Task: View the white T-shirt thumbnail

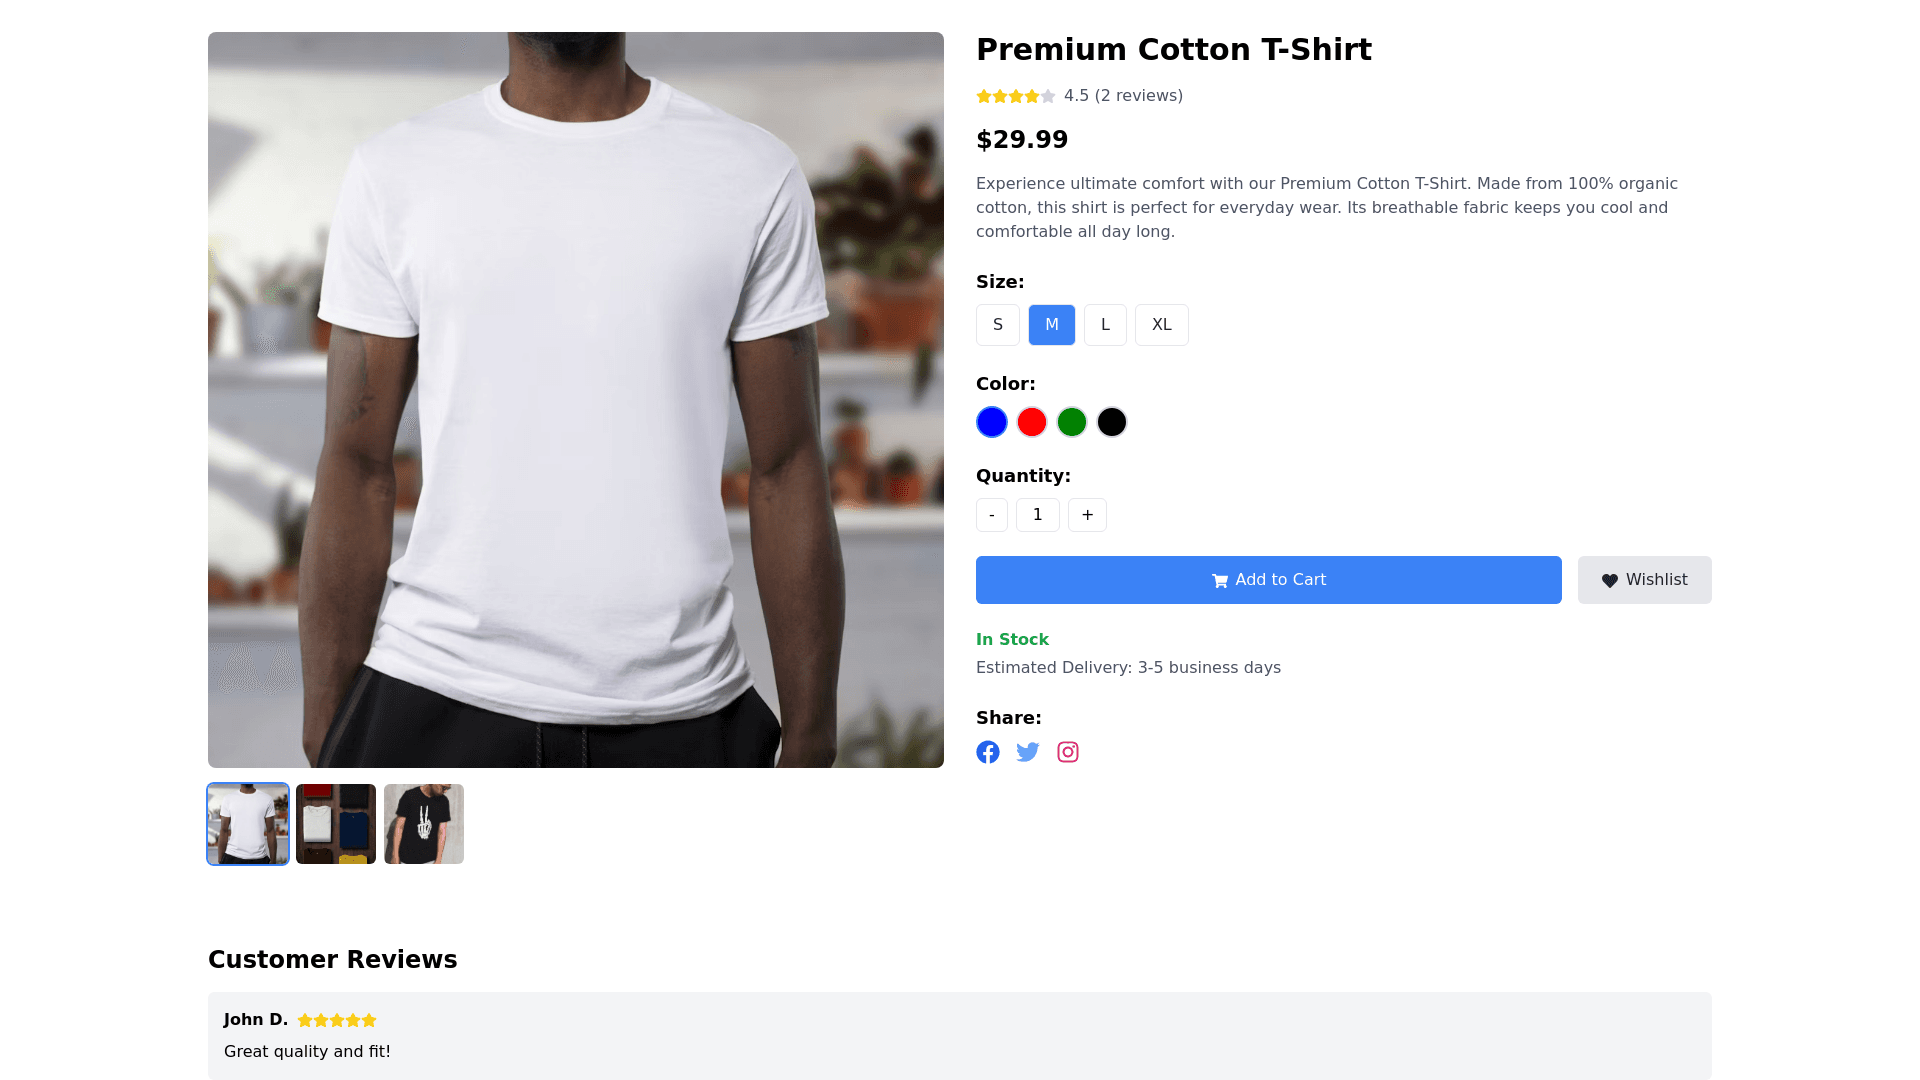Action: pos(248,824)
